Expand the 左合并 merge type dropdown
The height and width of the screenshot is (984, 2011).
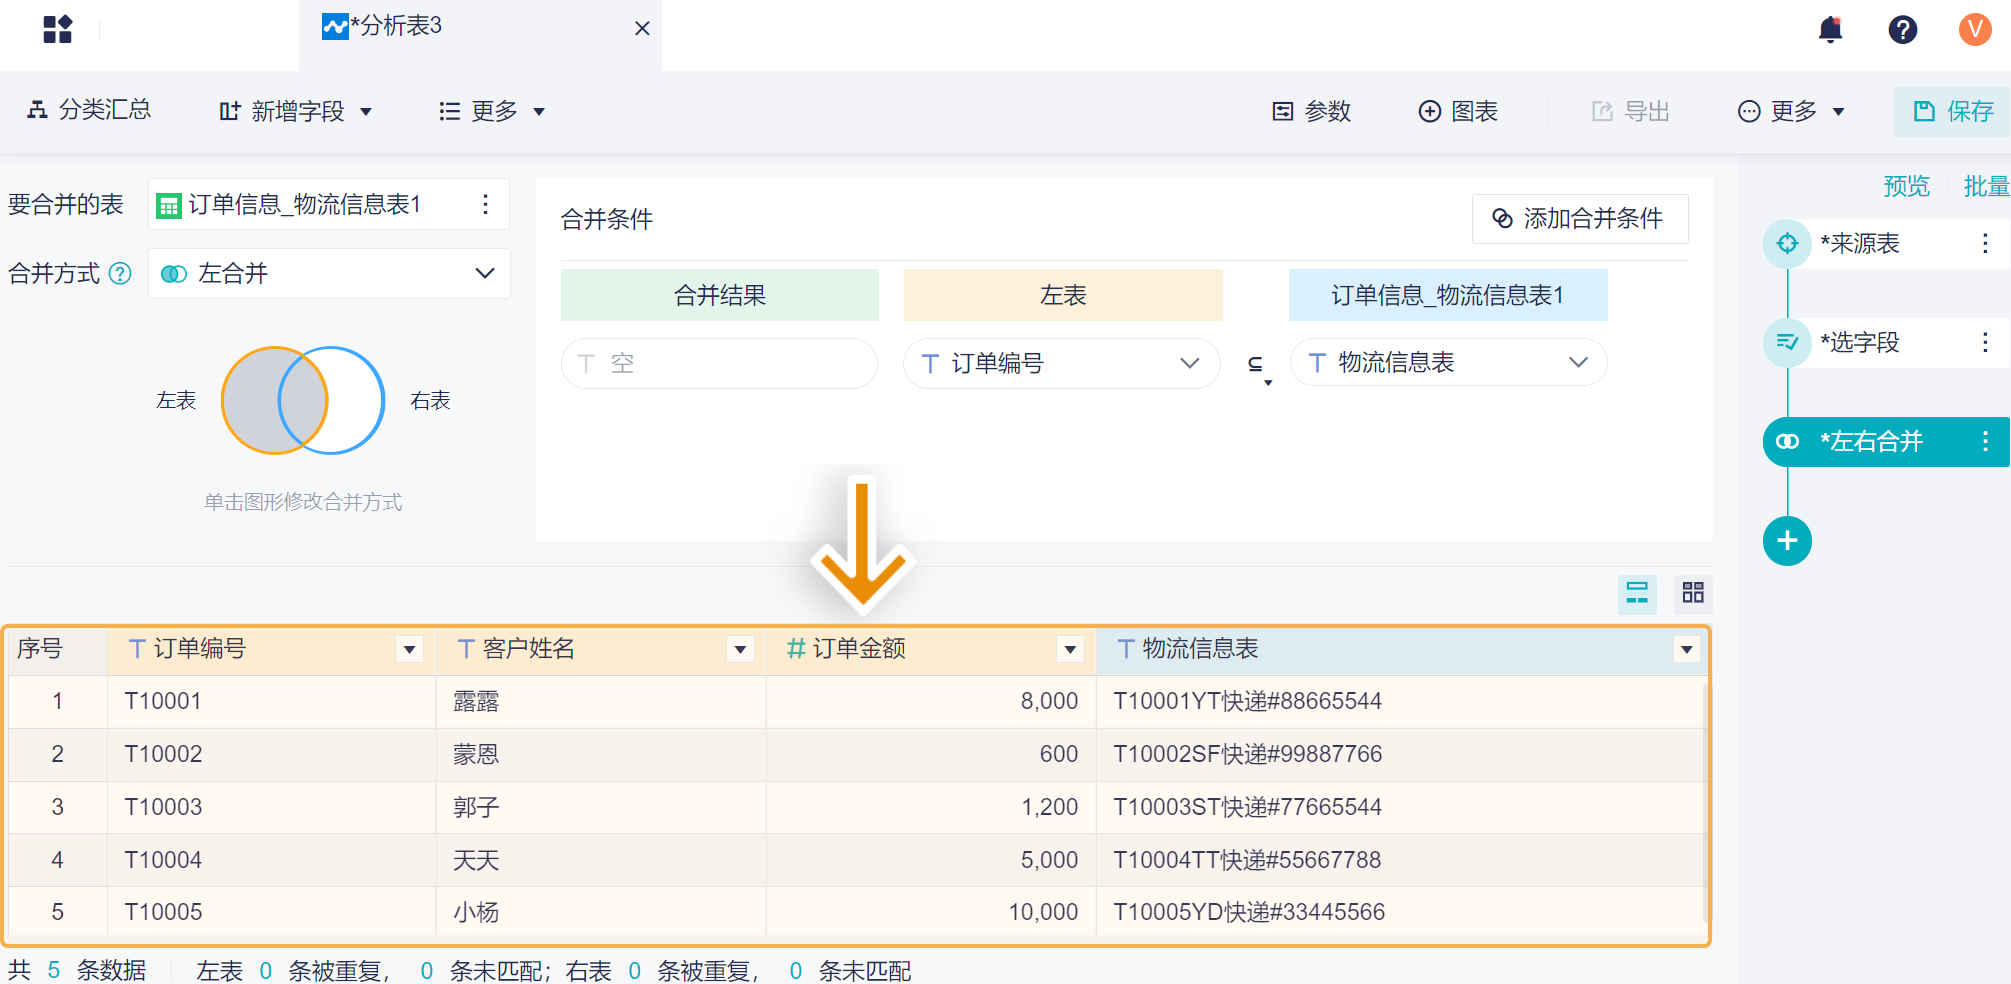(x=329, y=273)
